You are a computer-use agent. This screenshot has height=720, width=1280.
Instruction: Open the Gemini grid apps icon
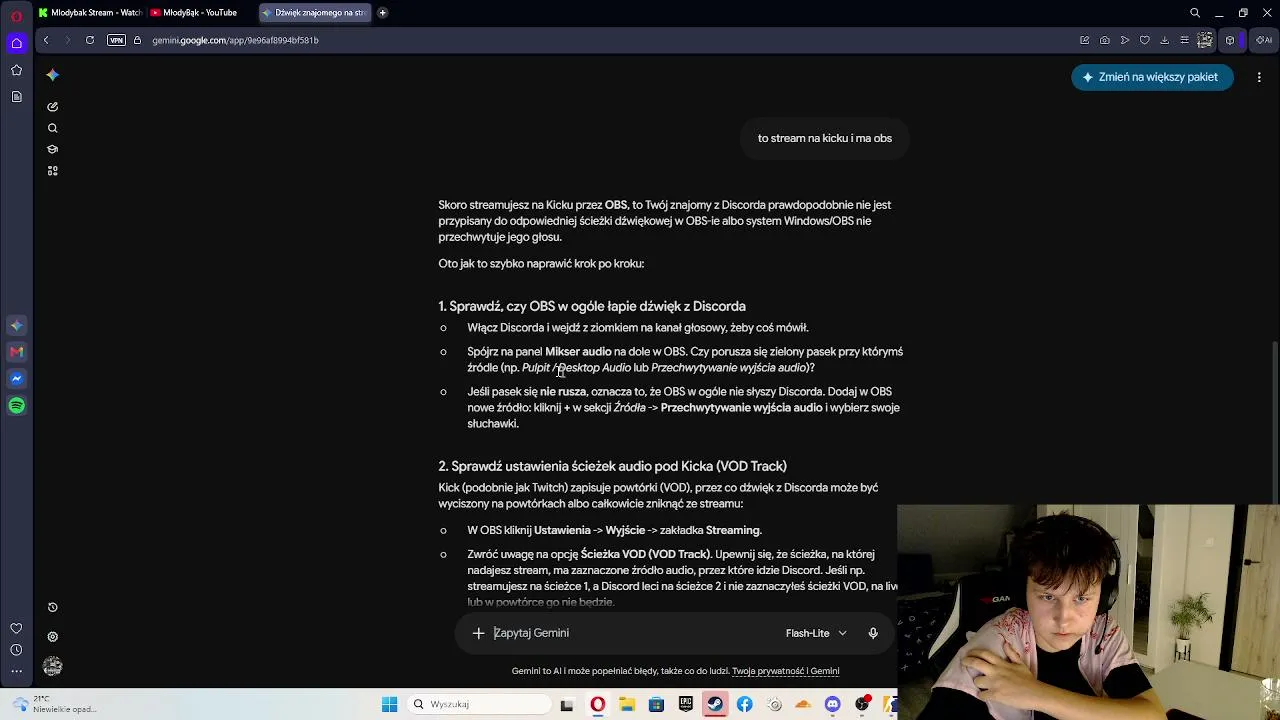(x=52, y=171)
